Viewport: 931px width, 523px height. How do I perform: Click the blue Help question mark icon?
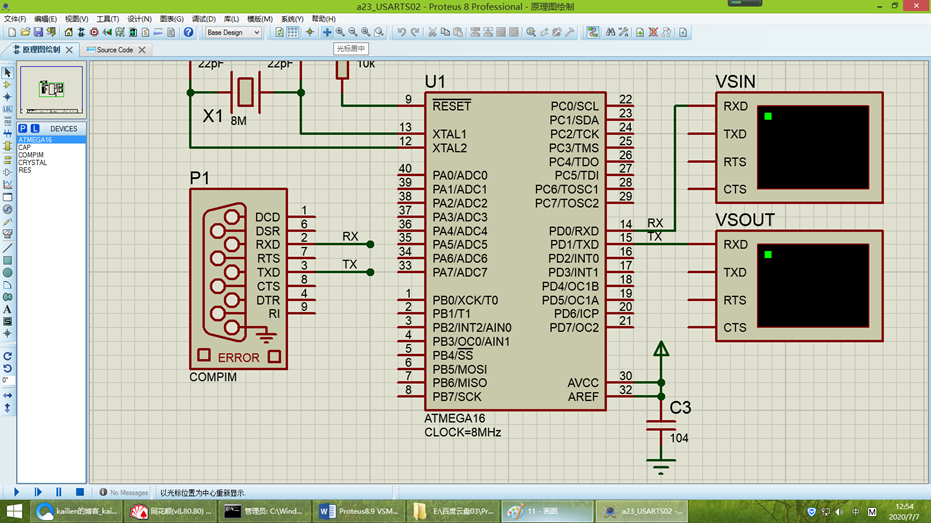[x=188, y=32]
